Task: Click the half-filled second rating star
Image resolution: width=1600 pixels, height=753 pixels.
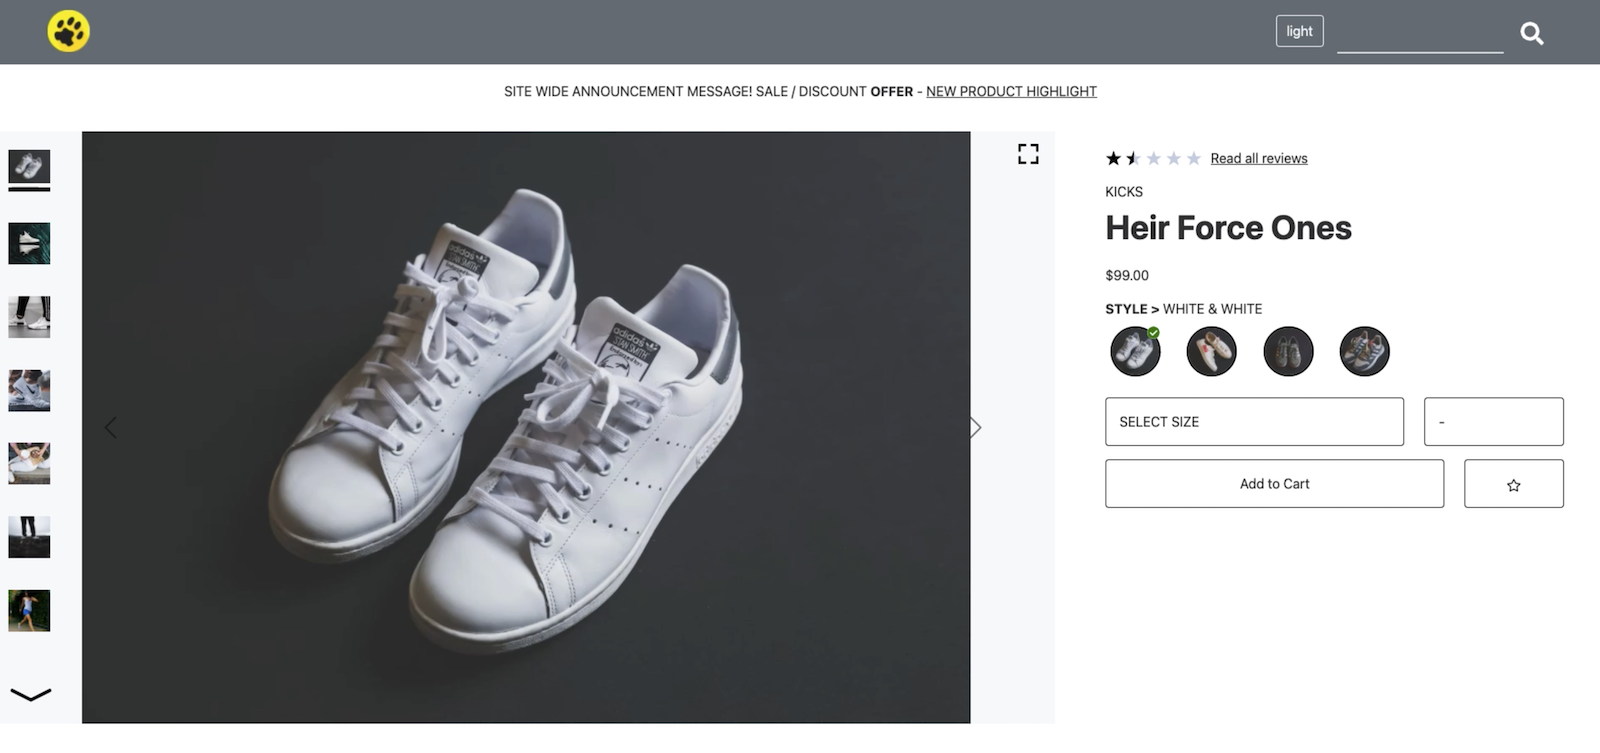Action: 1132,158
